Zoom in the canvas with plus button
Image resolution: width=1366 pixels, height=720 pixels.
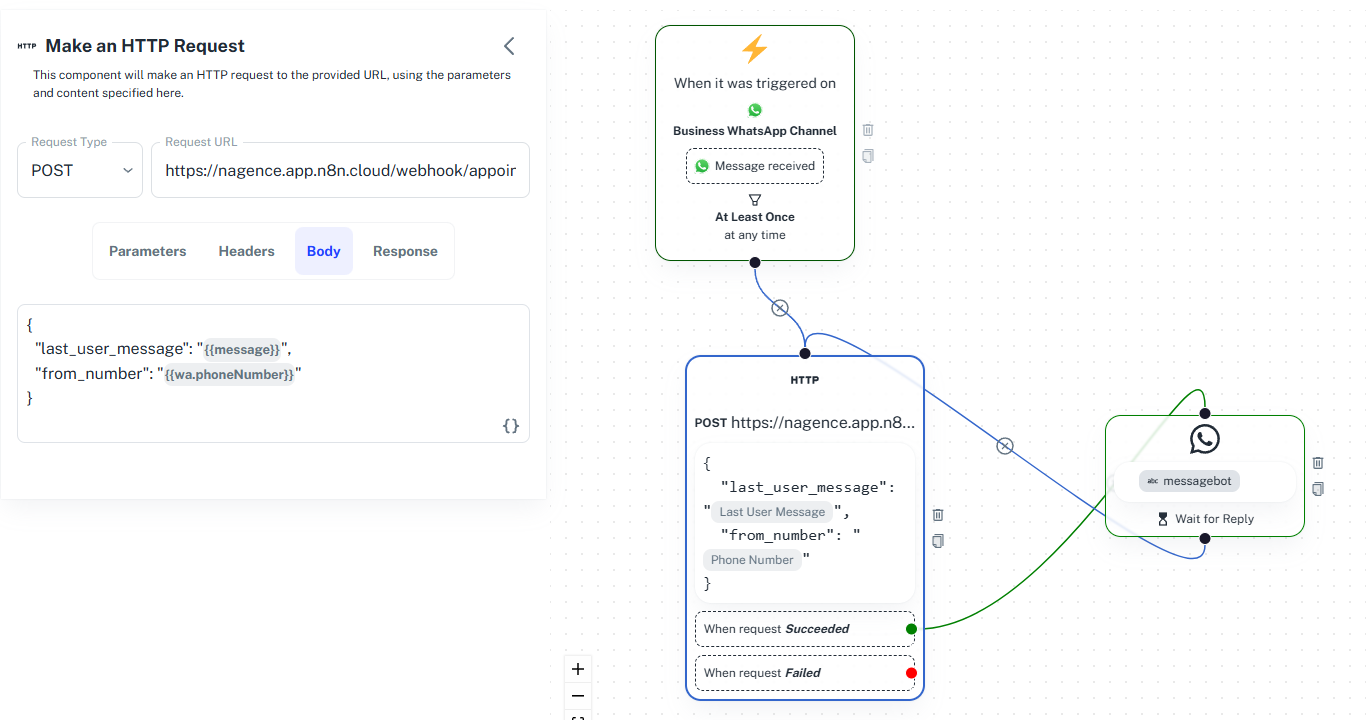tap(577, 669)
